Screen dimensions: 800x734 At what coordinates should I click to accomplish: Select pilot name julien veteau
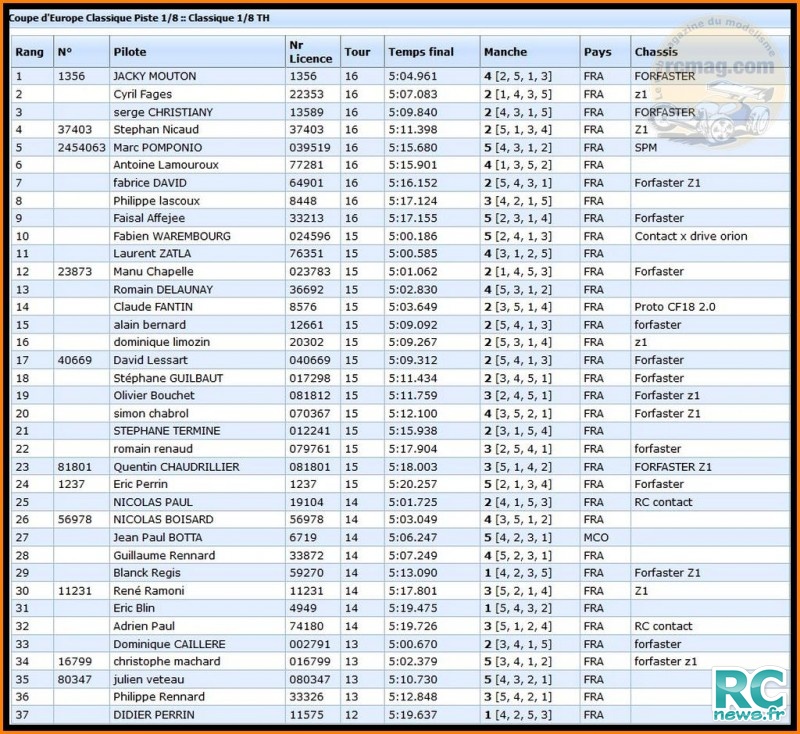coord(149,680)
